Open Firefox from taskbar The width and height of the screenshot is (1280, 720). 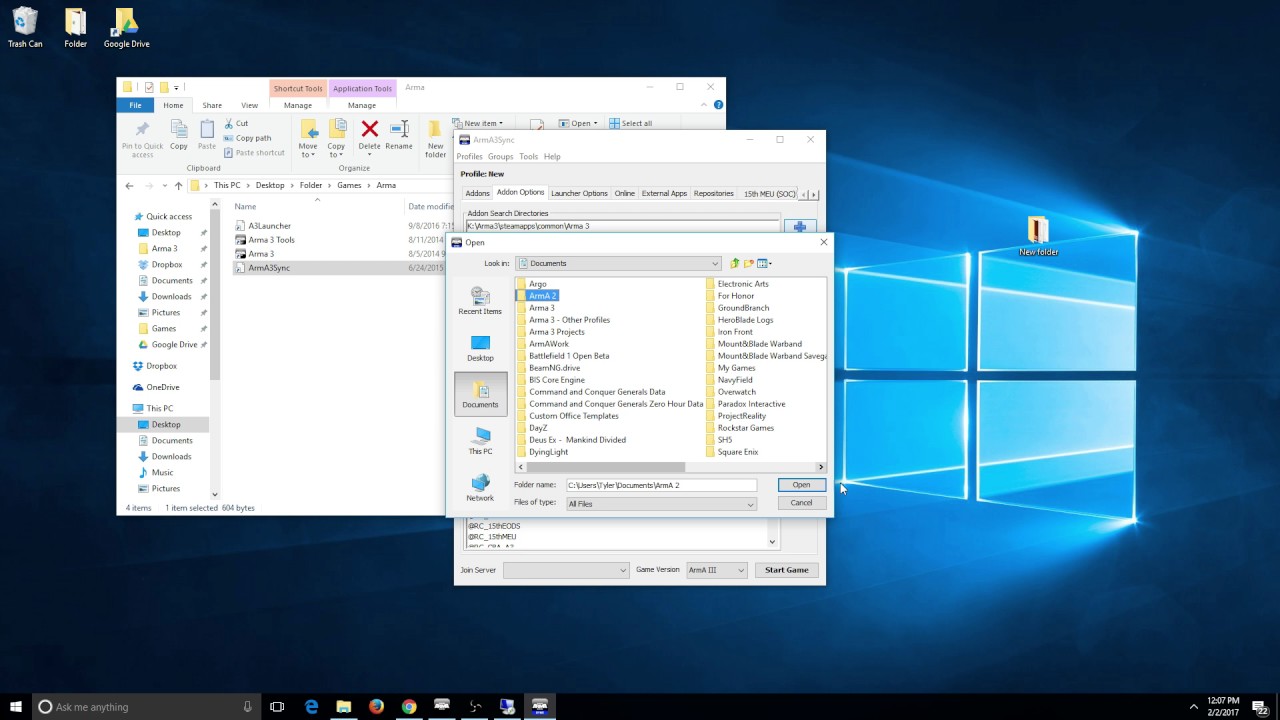click(376, 706)
